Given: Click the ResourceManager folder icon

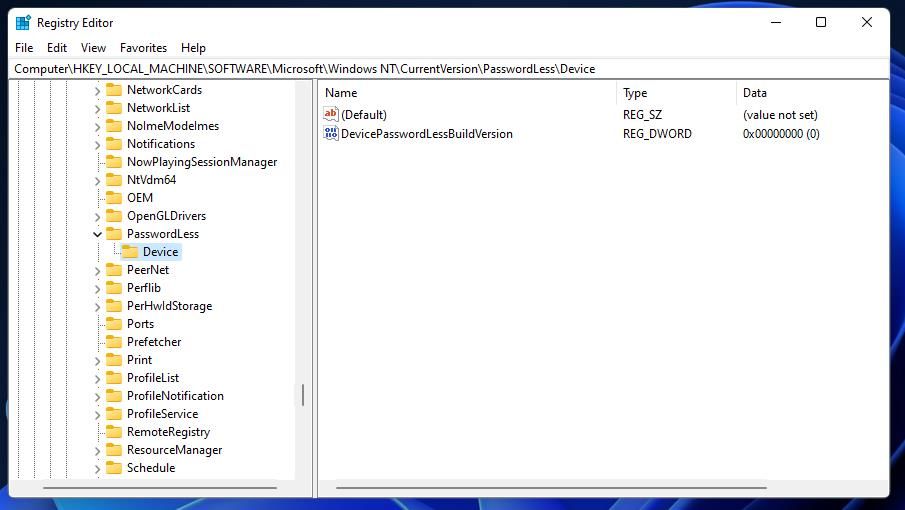Looking at the screenshot, I should [x=114, y=449].
